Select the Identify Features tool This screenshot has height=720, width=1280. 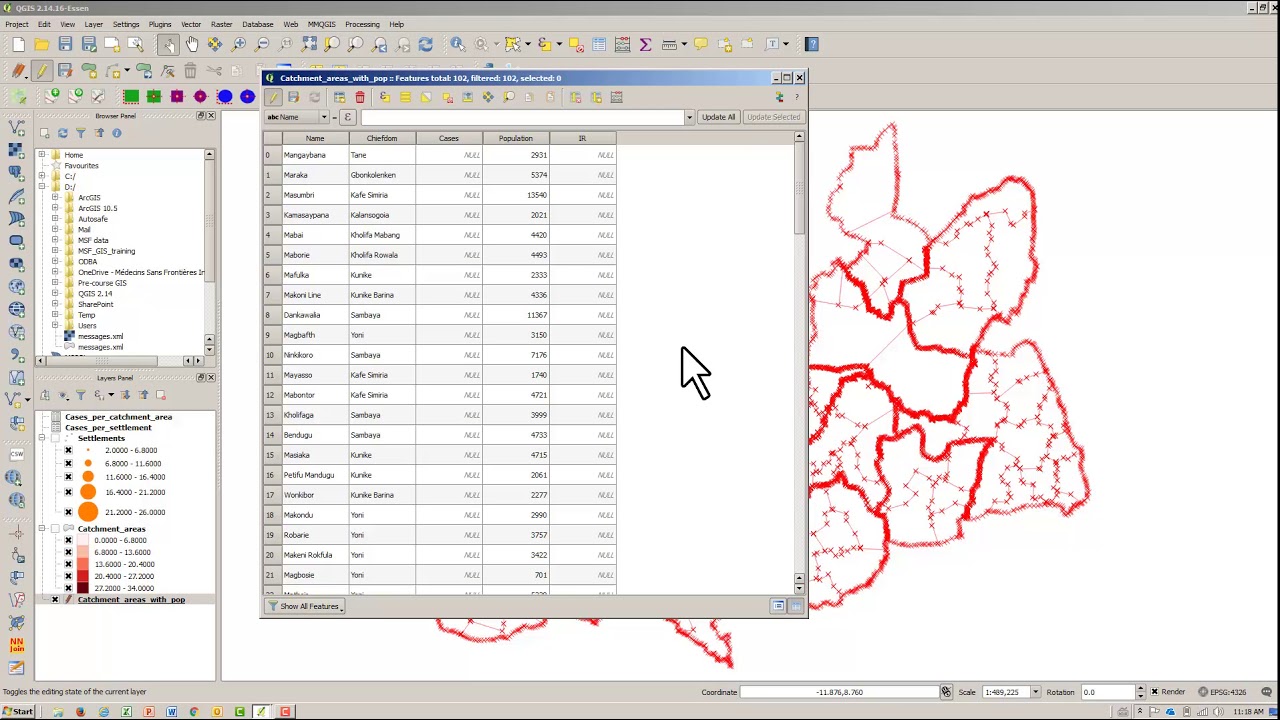click(x=457, y=44)
